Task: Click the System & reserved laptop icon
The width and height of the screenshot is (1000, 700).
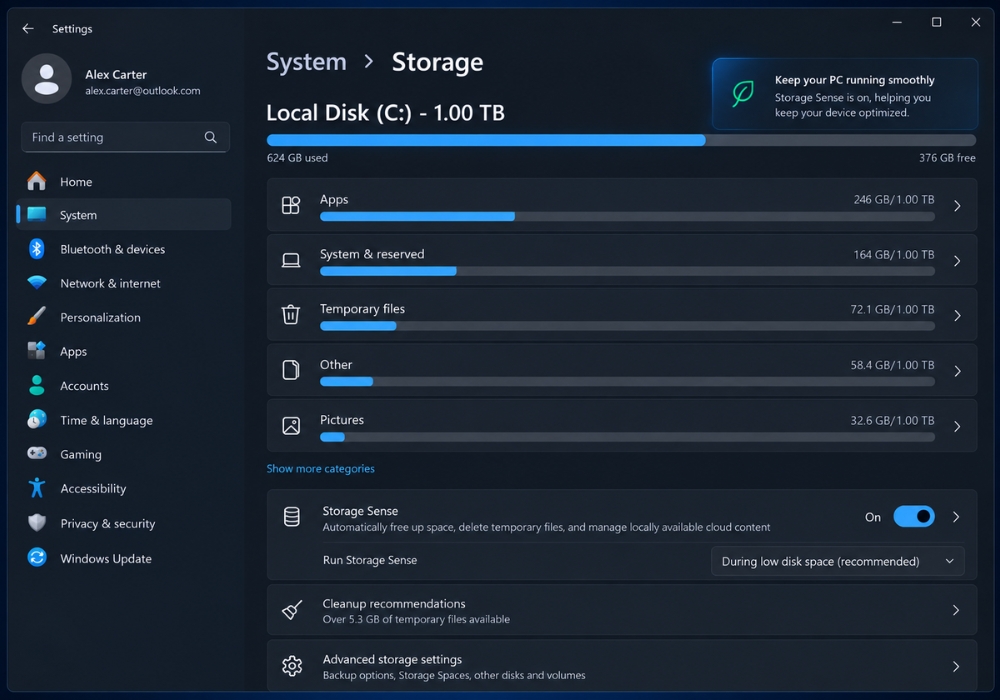Action: (x=291, y=260)
